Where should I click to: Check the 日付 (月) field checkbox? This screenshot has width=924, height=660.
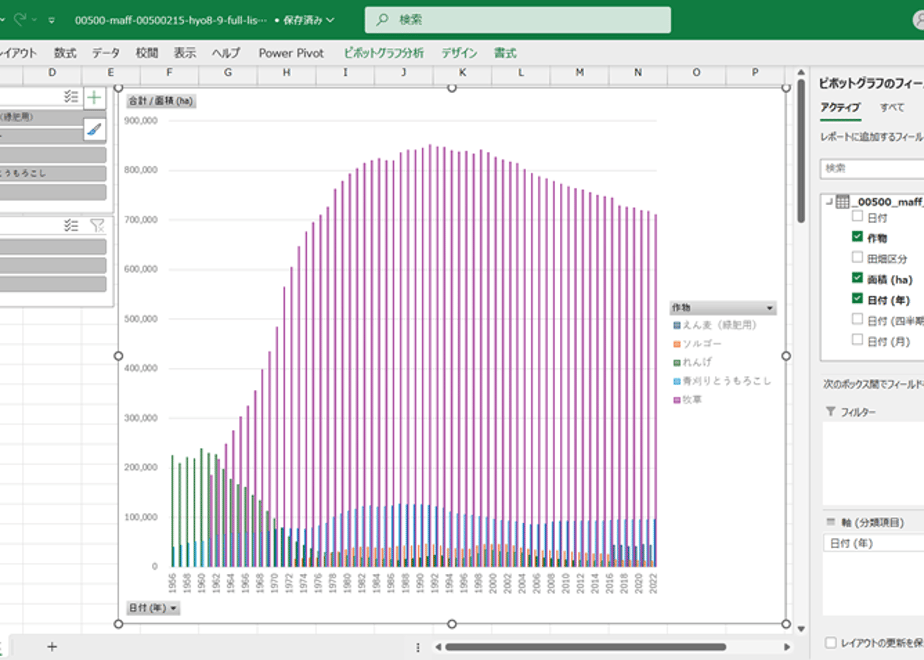pos(857,339)
